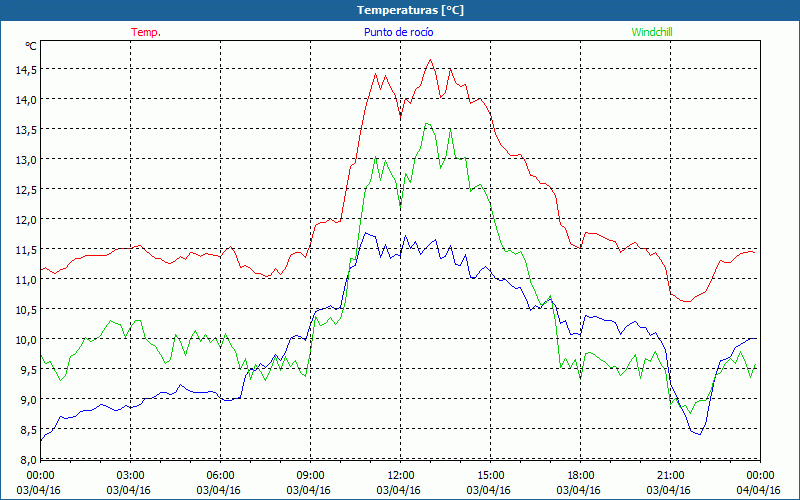Click the "11,5" y-axis value
This screenshot has width=800, height=500.
[x=26, y=250]
